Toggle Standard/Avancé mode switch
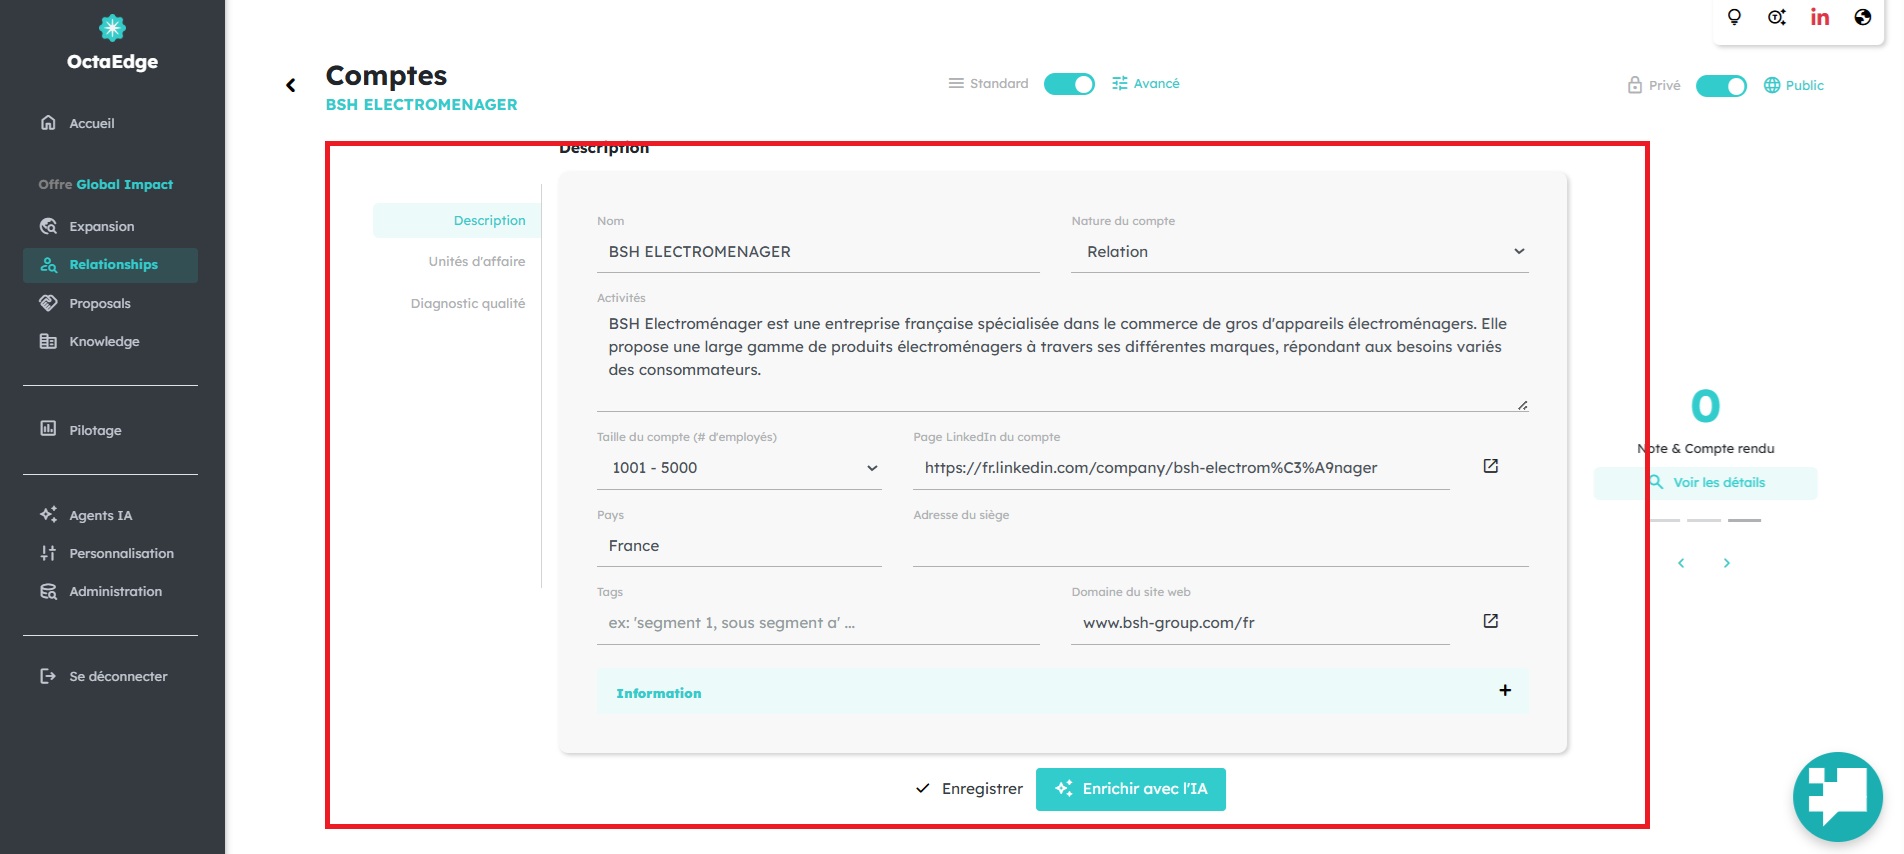 tap(1069, 84)
